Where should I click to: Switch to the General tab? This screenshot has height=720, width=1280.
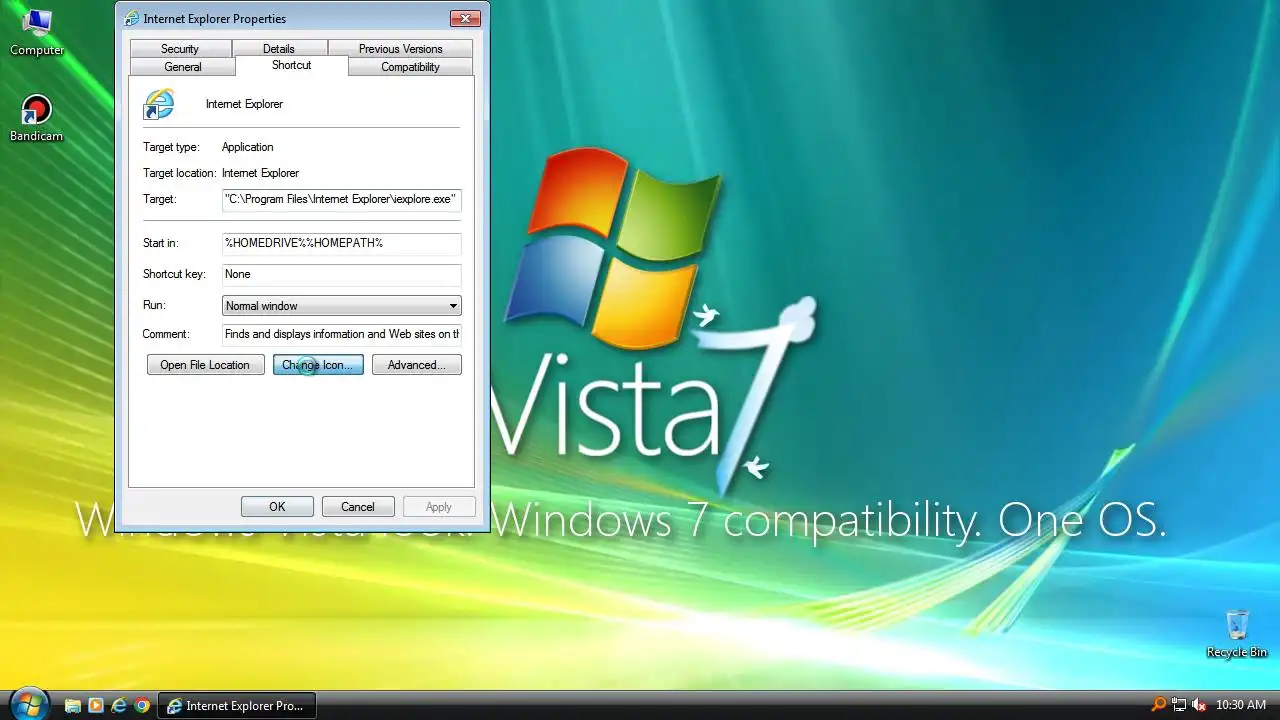click(x=183, y=66)
